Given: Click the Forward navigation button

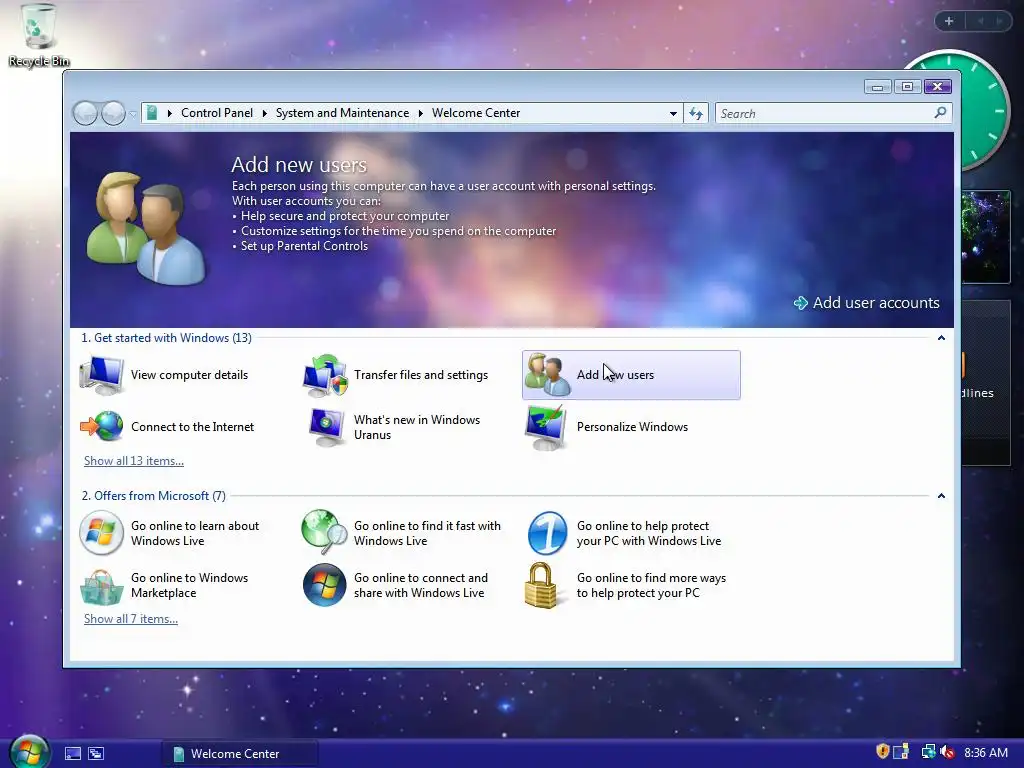Looking at the screenshot, I should [x=113, y=114].
